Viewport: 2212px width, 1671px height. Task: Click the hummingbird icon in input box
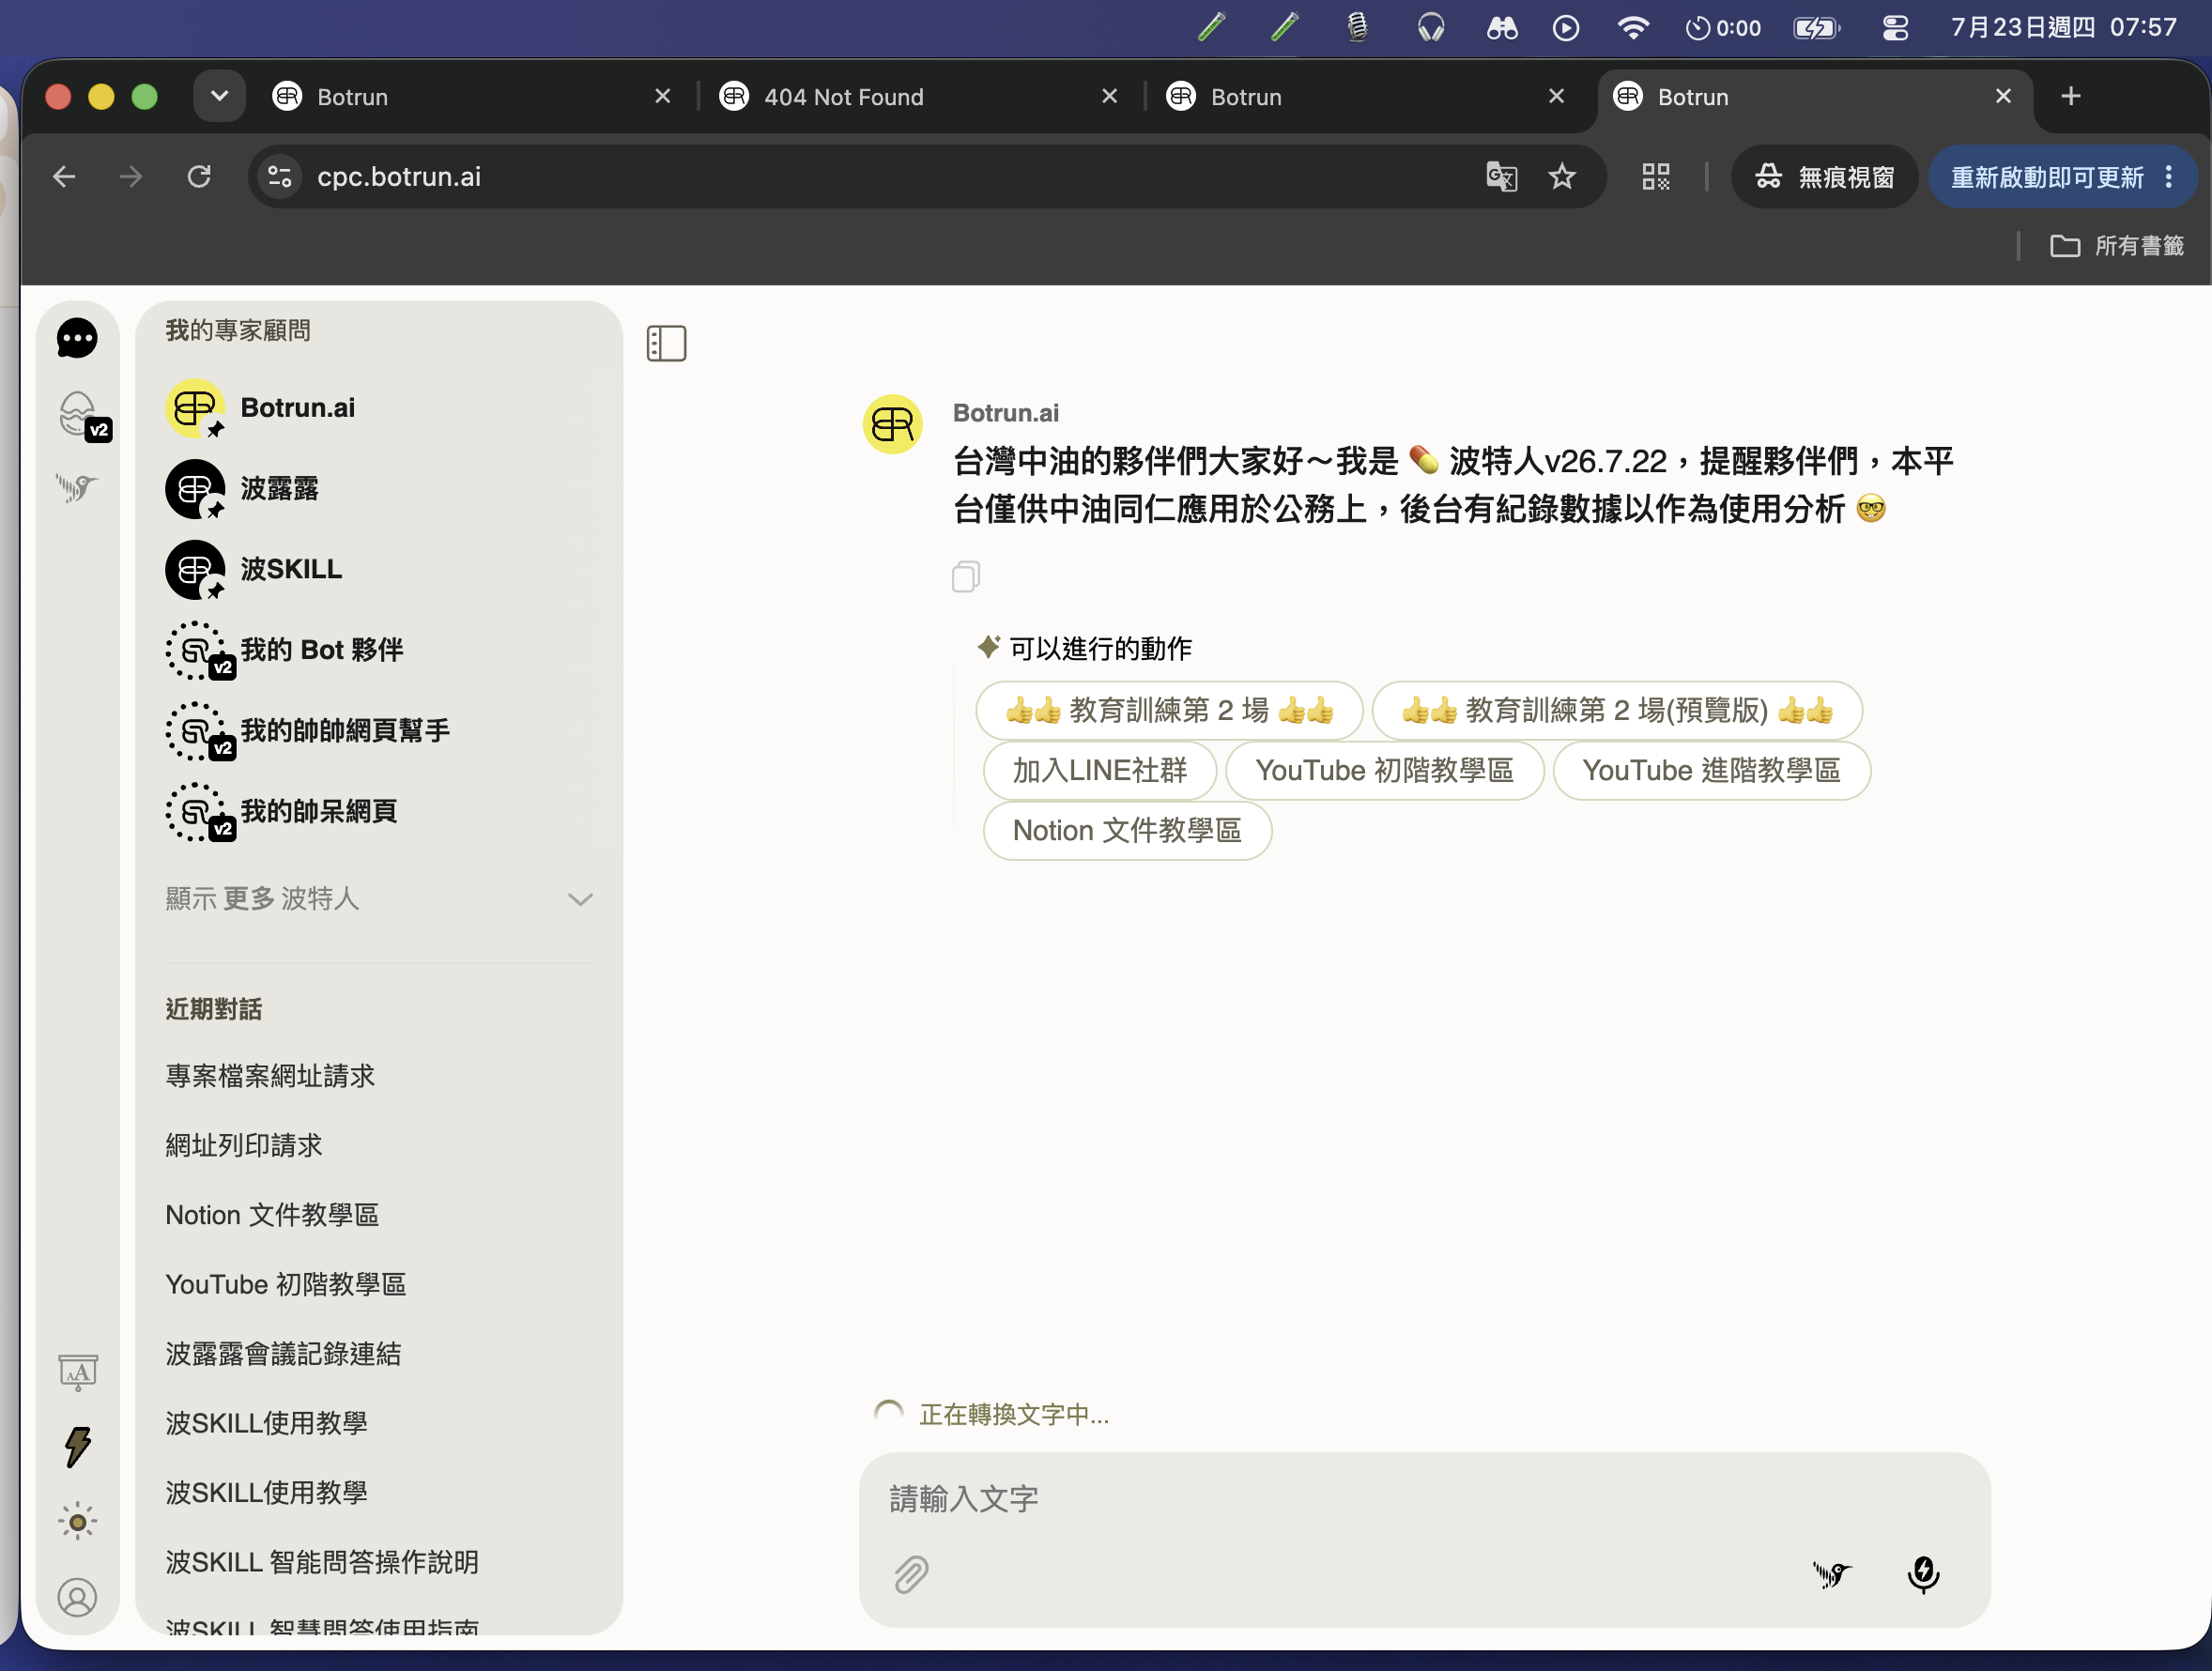coord(1832,1574)
